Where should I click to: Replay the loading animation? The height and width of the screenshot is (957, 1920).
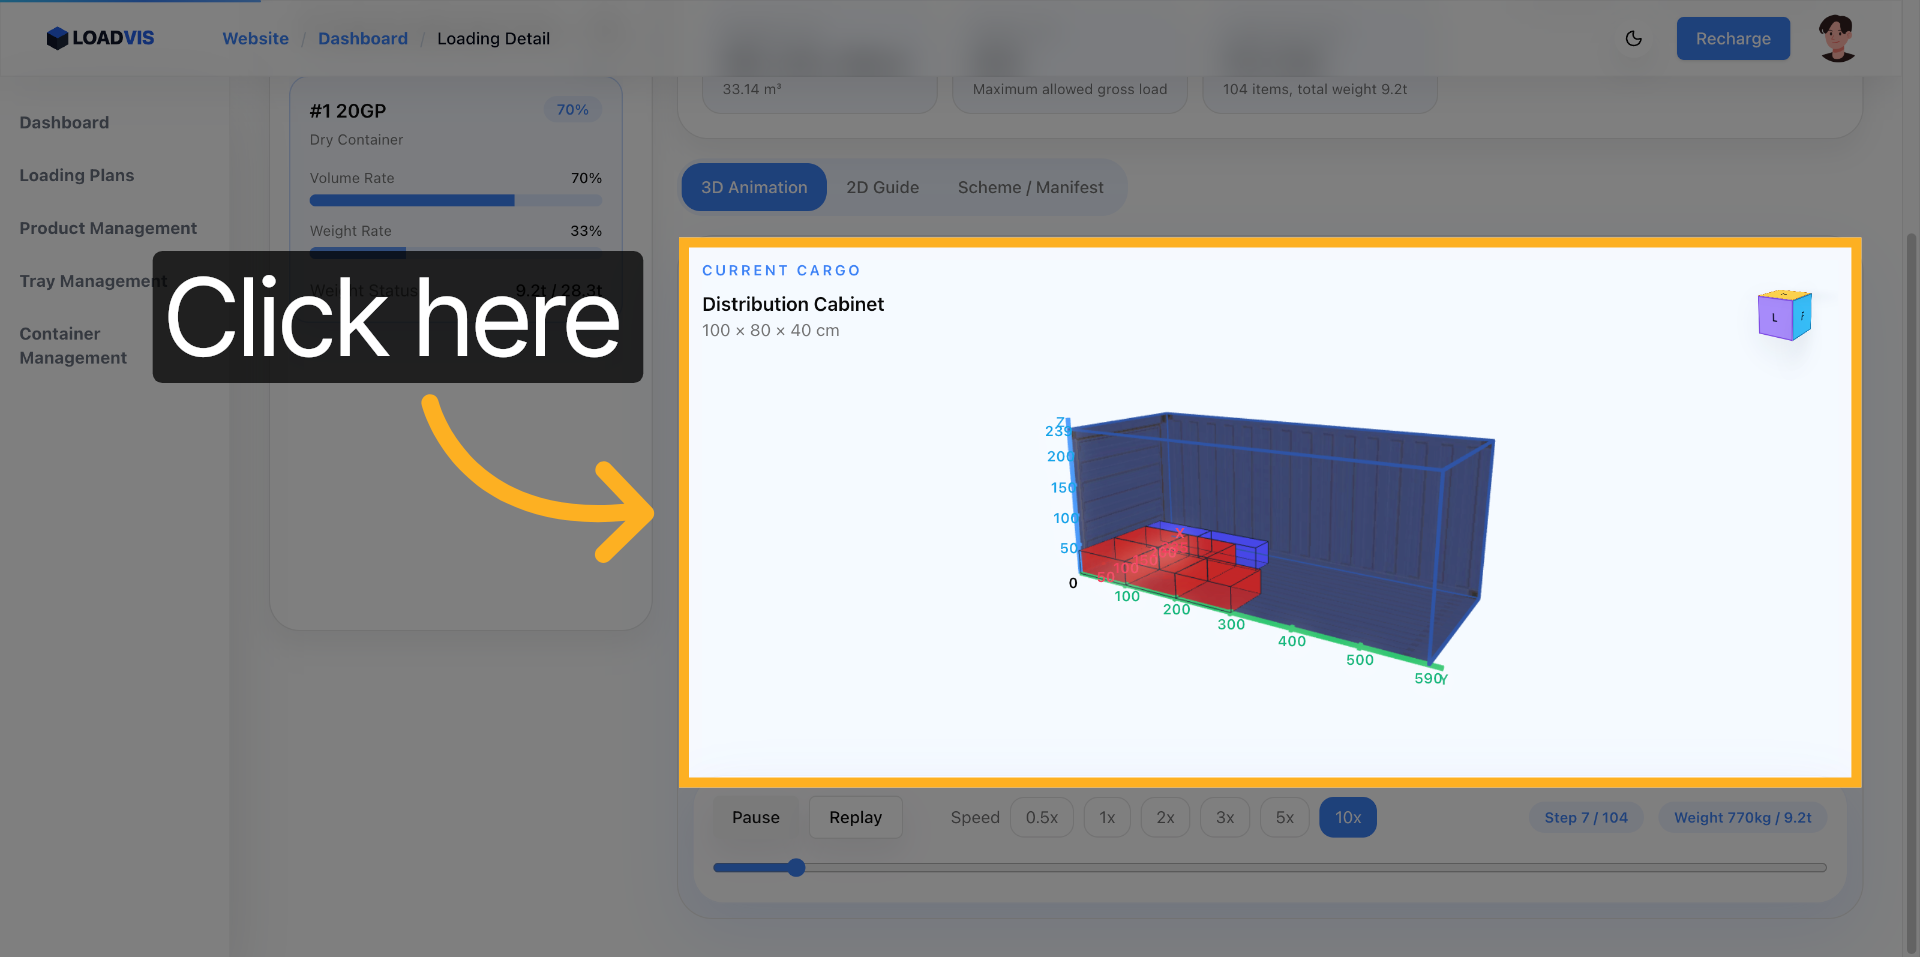855,817
